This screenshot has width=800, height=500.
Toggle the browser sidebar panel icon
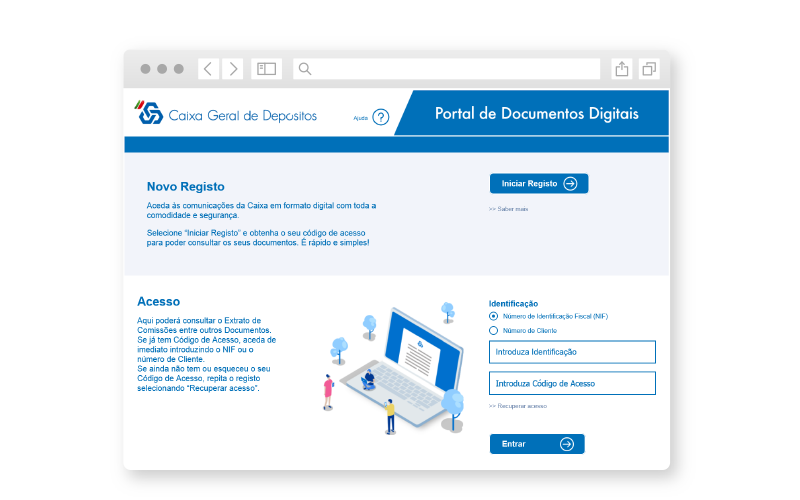pyautogui.click(x=266, y=69)
